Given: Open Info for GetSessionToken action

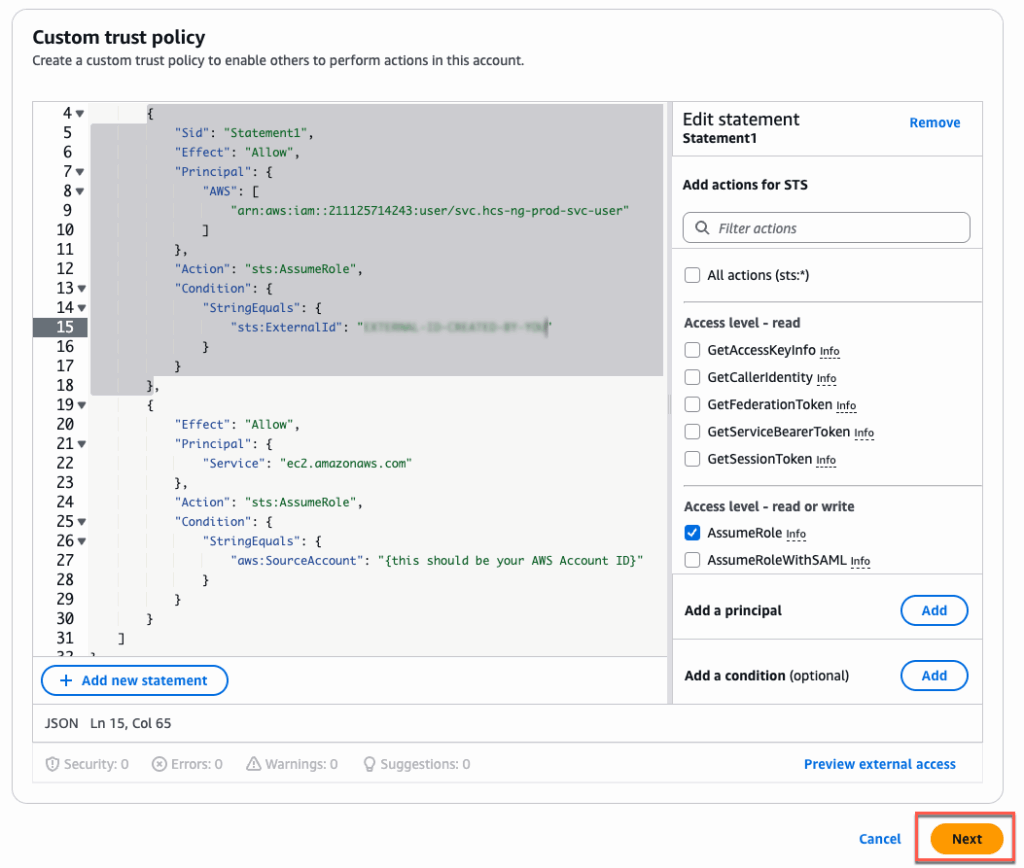Looking at the screenshot, I should coord(825,460).
